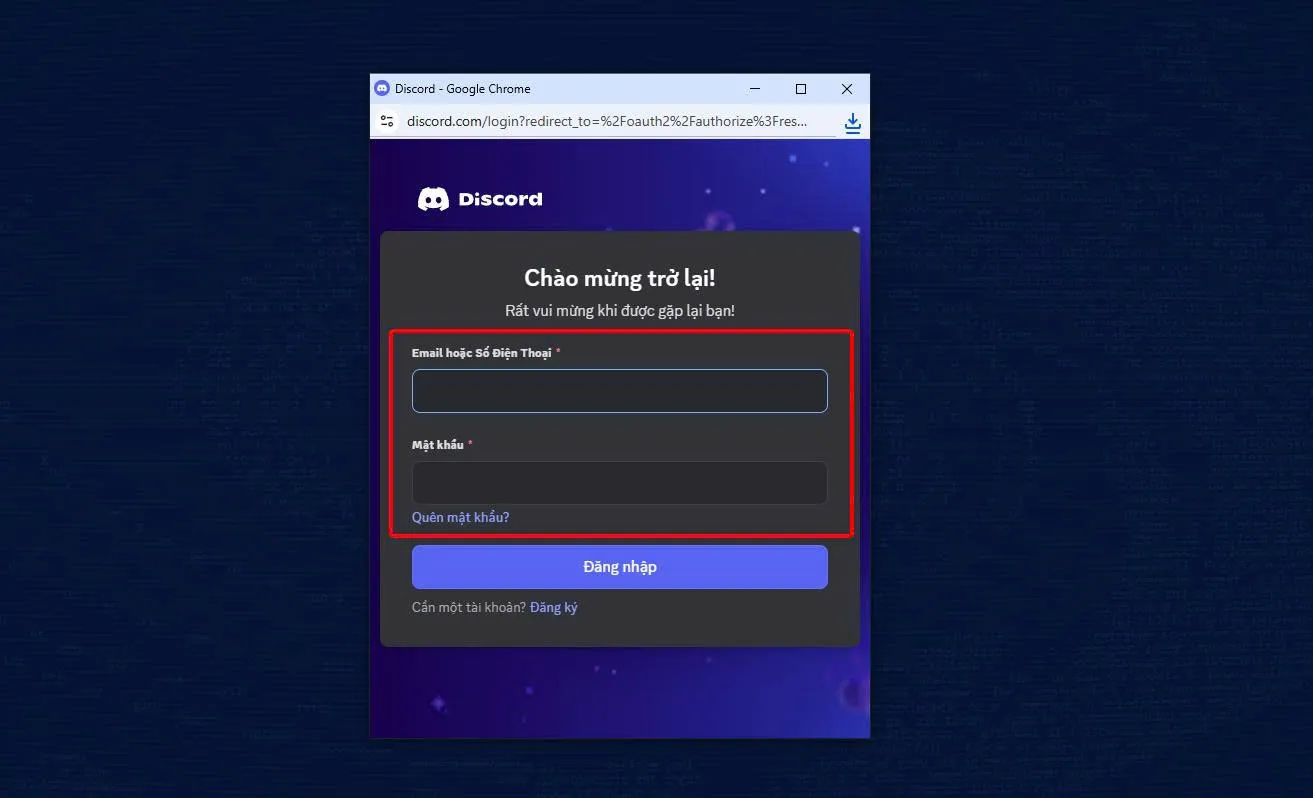1313x798 pixels.
Task: Open the Đăng ký registration link
Action: pos(553,606)
